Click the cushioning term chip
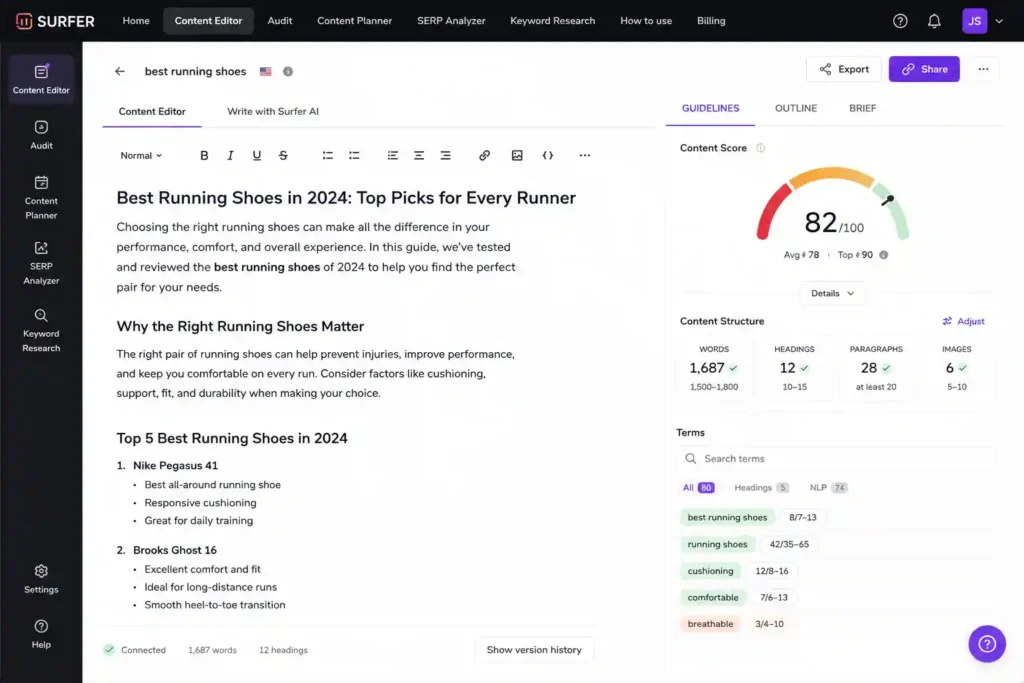This screenshot has width=1024, height=683. pyautogui.click(x=710, y=571)
